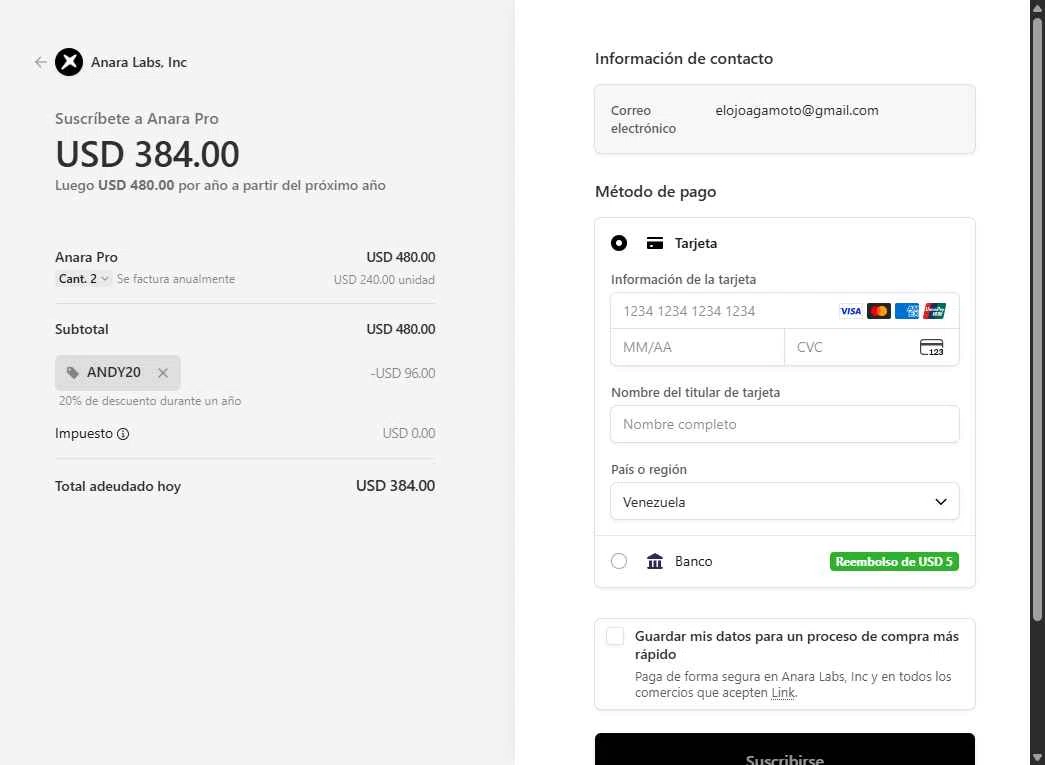Click the Subtotal USD 480.00 value

[x=401, y=329]
